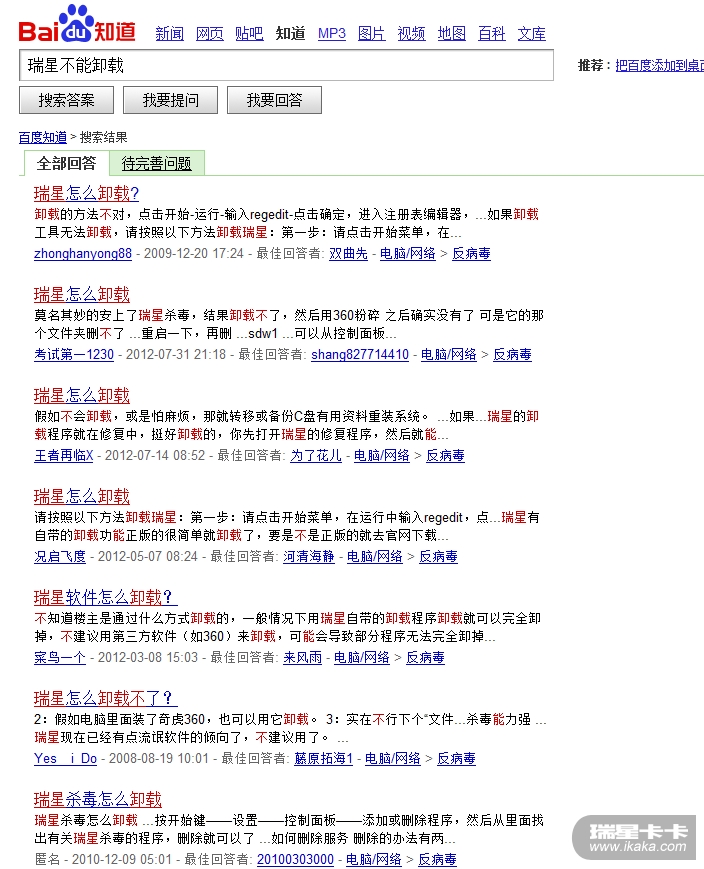This screenshot has height=869, width=704.
Task: Open 瑞星怎么卸载 result by 王者再临X
Action: [82, 395]
